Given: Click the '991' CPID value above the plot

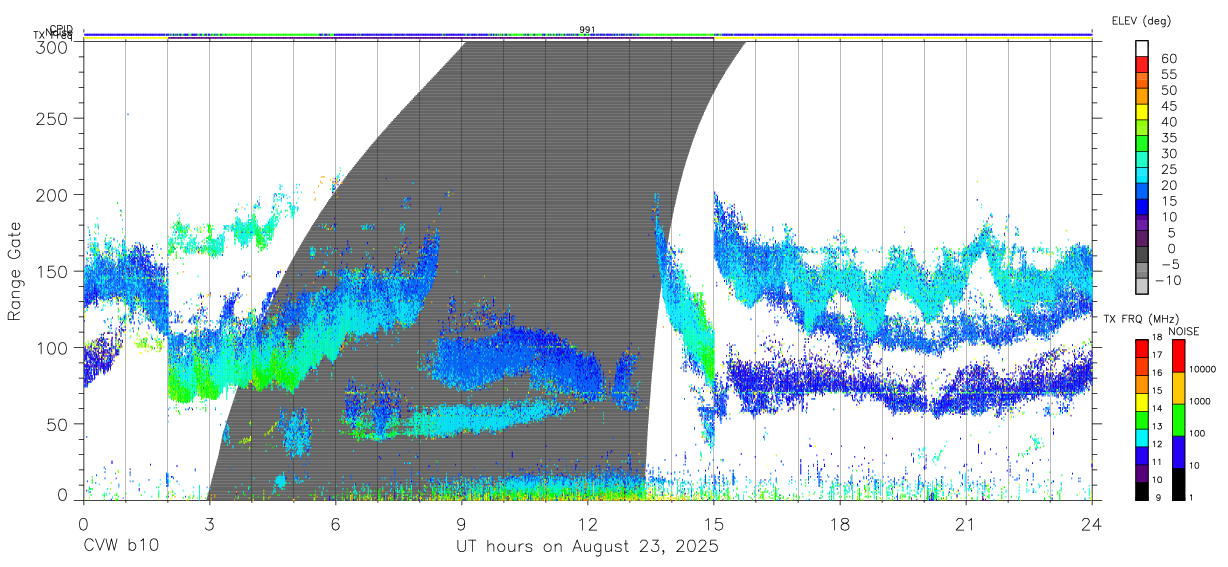Looking at the screenshot, I should coord(587,29).
